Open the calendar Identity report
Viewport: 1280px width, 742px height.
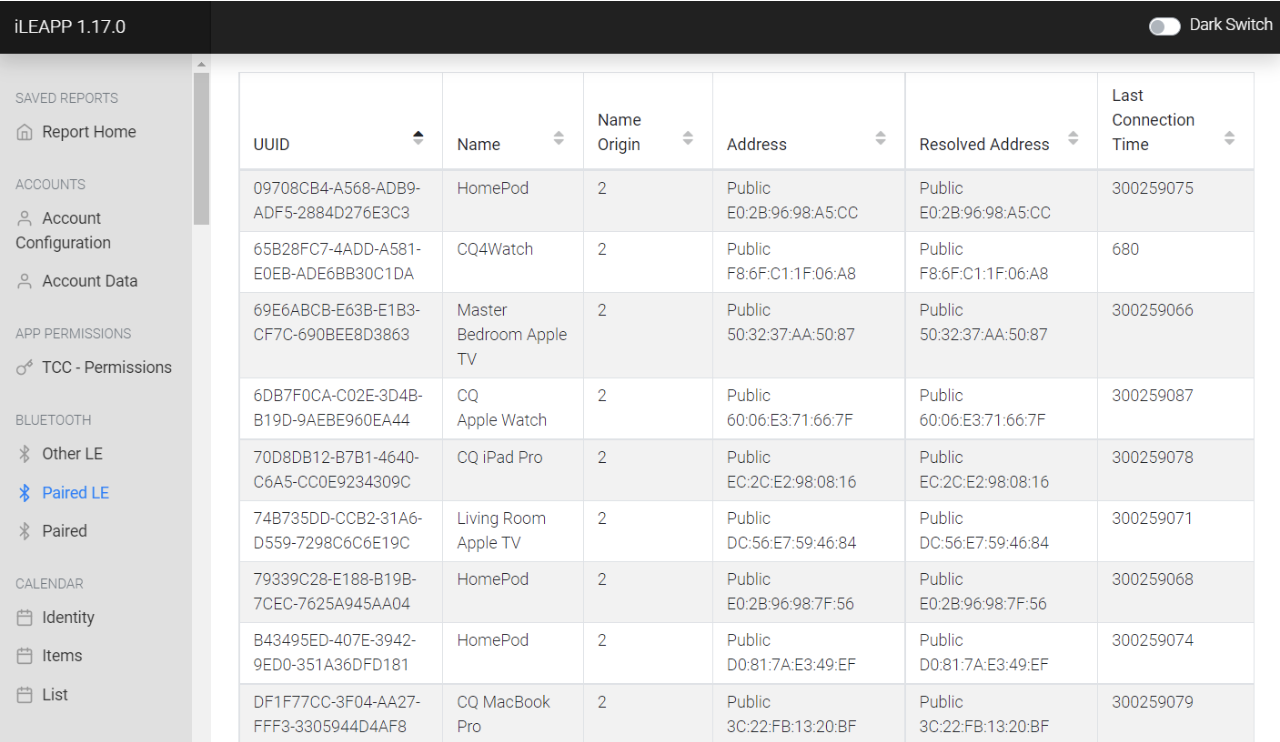(x=68, y=617)
